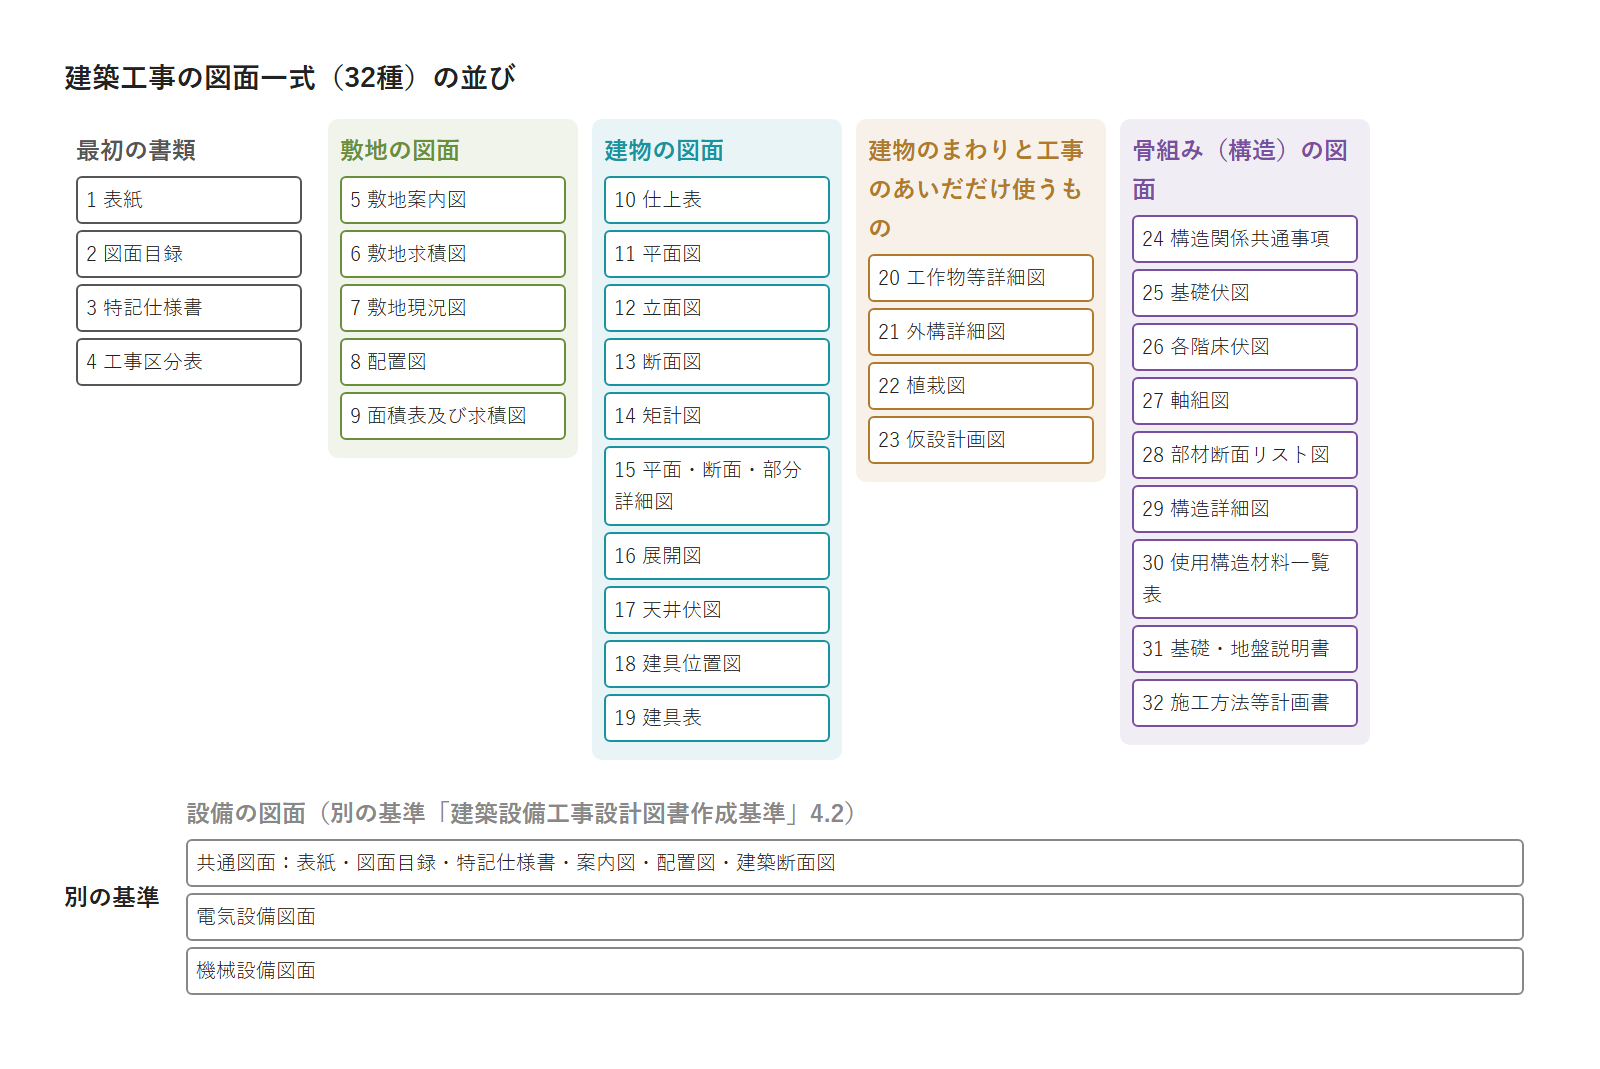The width and height of the screenshot is (1600, 1069).
Task: Click the '29 構造詳細図' box
Action: coord(1245,509)
